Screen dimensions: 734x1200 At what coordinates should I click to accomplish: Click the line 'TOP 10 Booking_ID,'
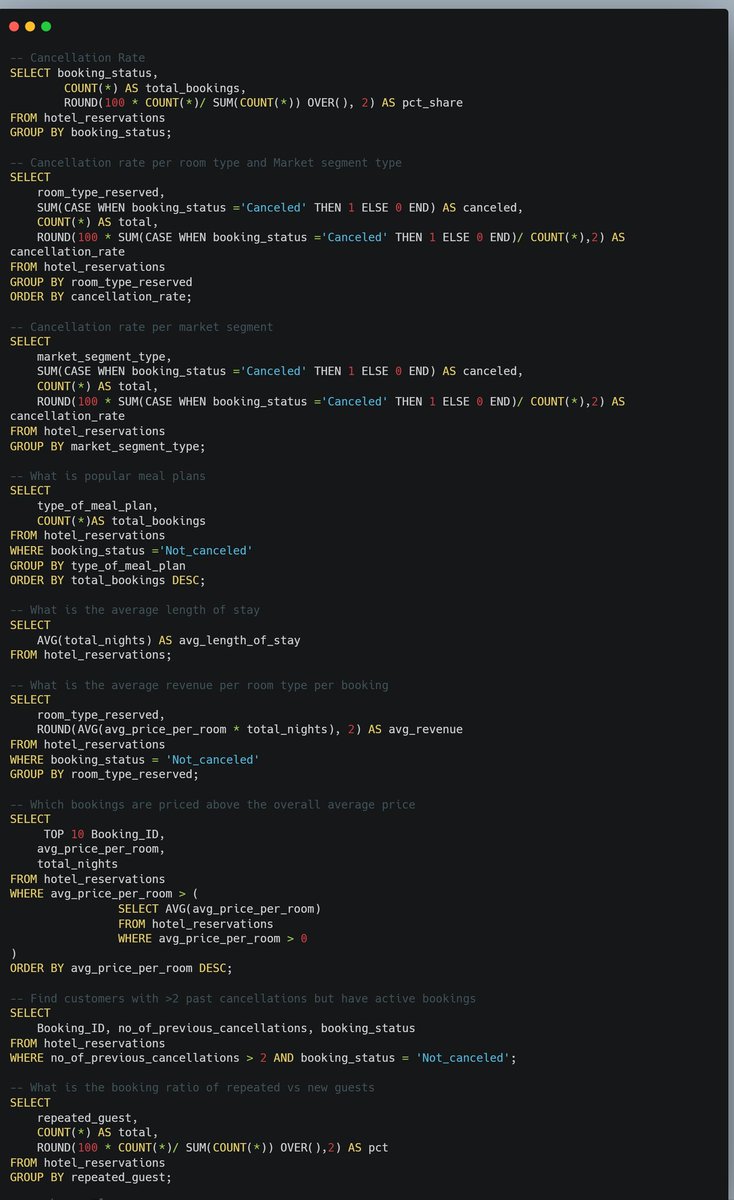pos(105,834)
